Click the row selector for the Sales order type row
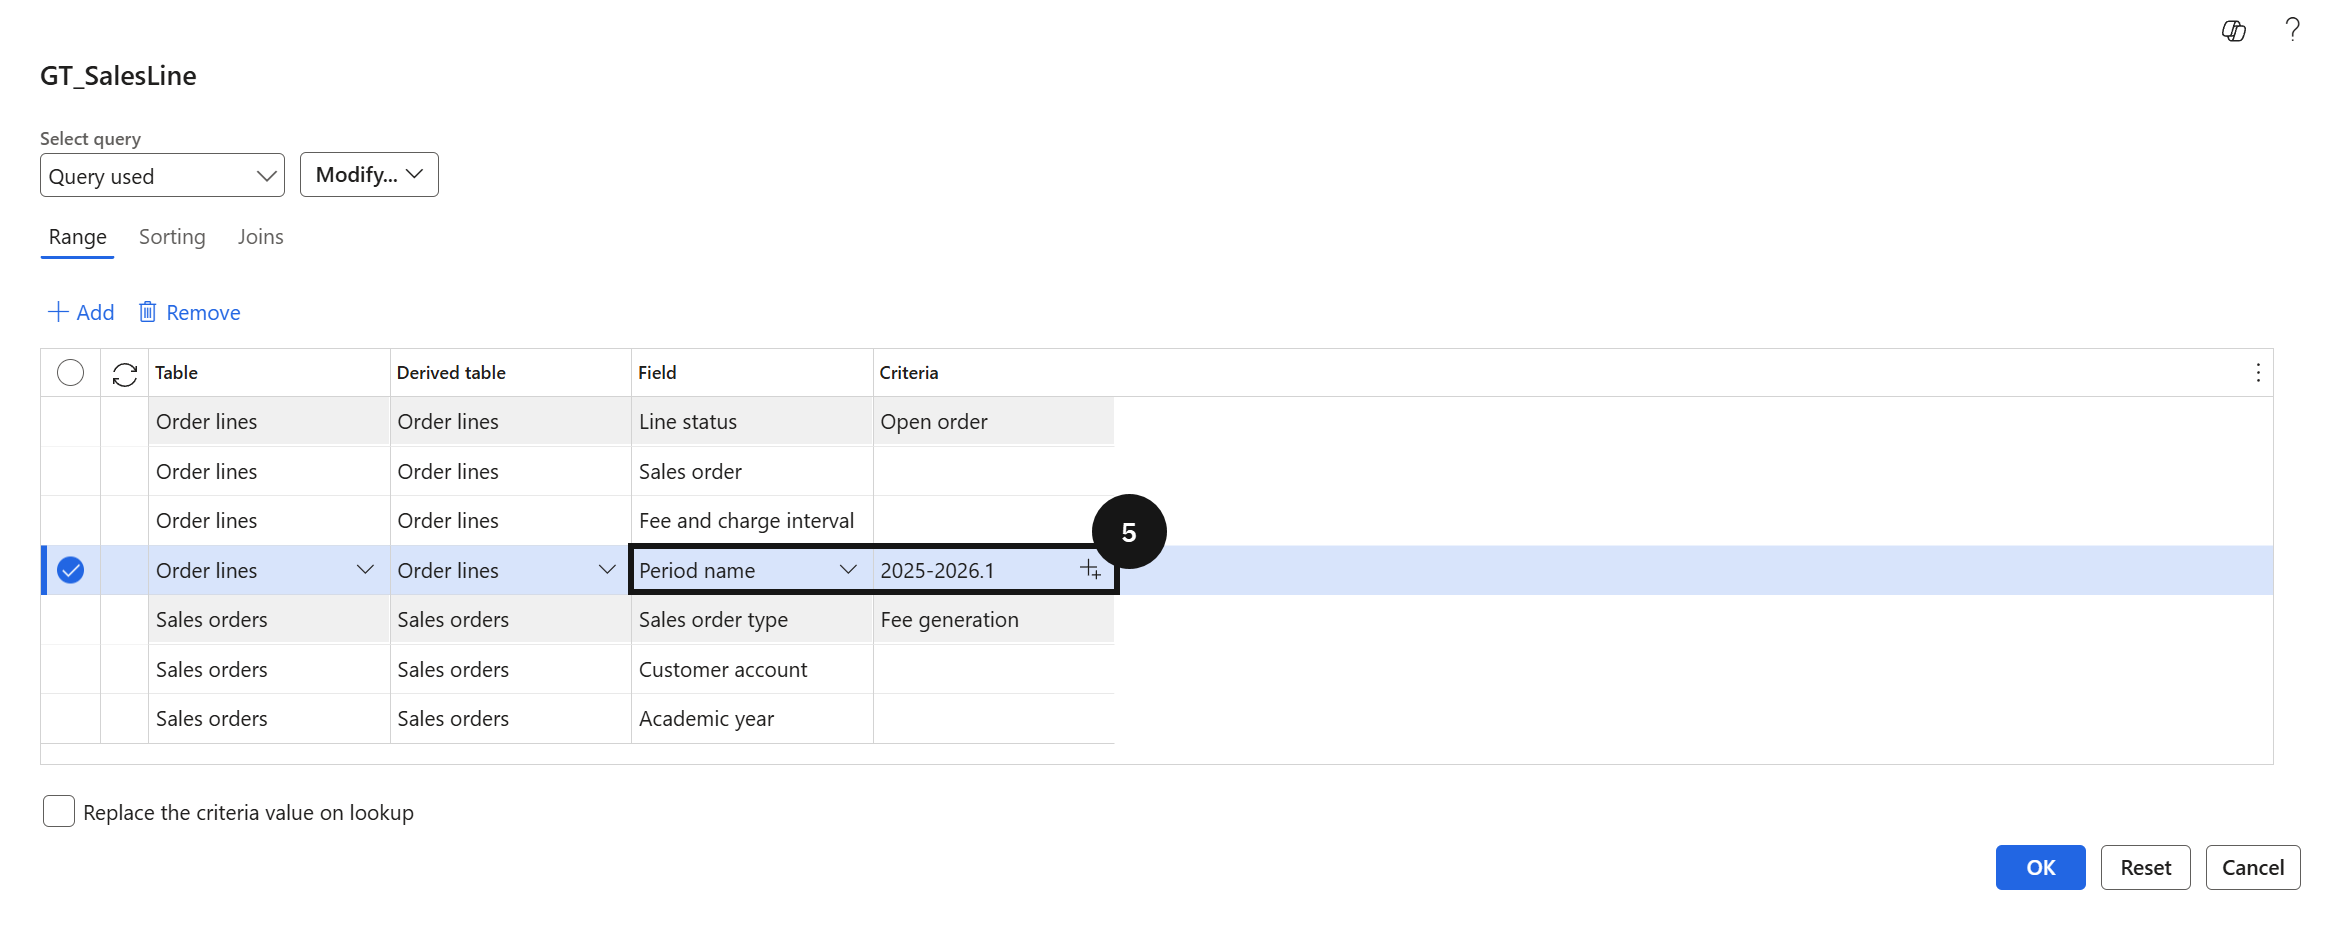Screen dimensions: 2330x934 click(70, 620)
